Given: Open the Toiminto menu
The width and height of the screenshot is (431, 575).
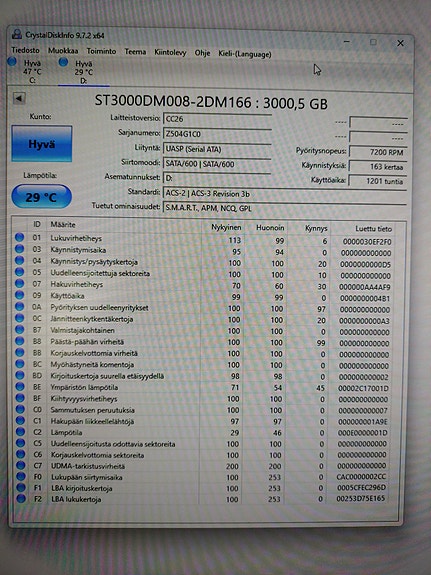Looking at the screenshot, I should point(101,51).
